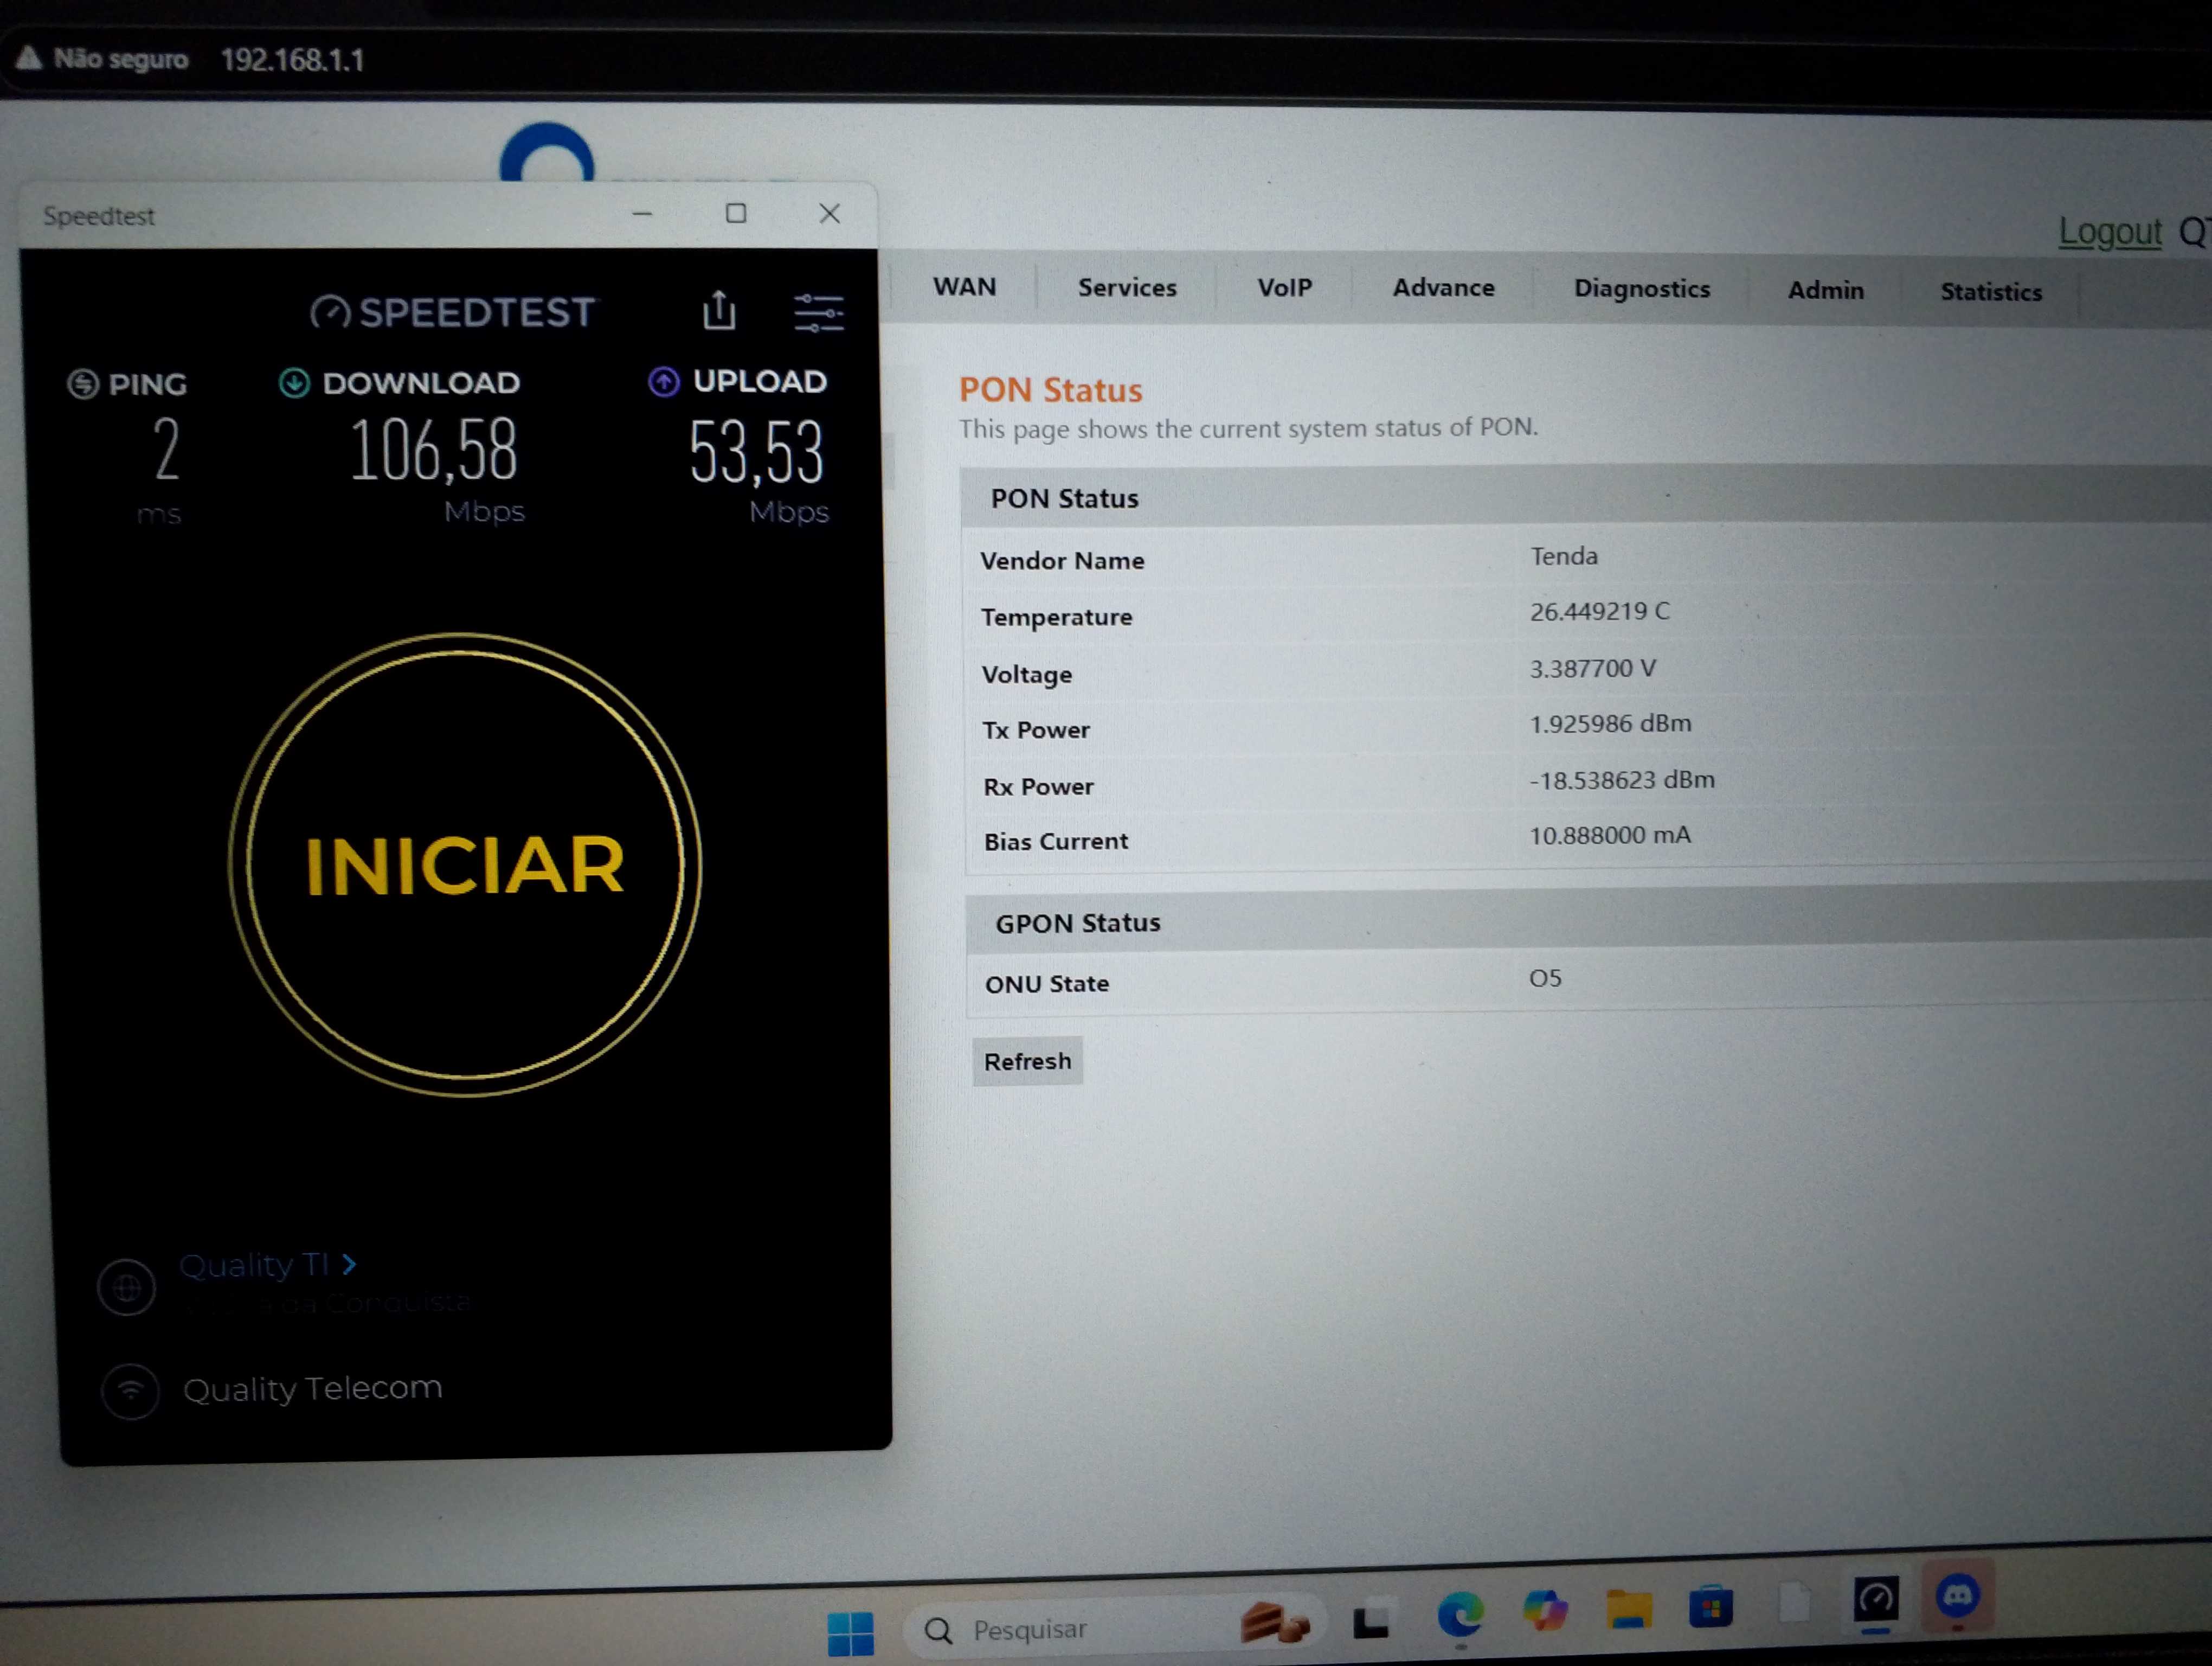This screenshot has width=2212, height=1666.
Task: Open File Explorer from the taskbar
Action: coord(1628,1609)
